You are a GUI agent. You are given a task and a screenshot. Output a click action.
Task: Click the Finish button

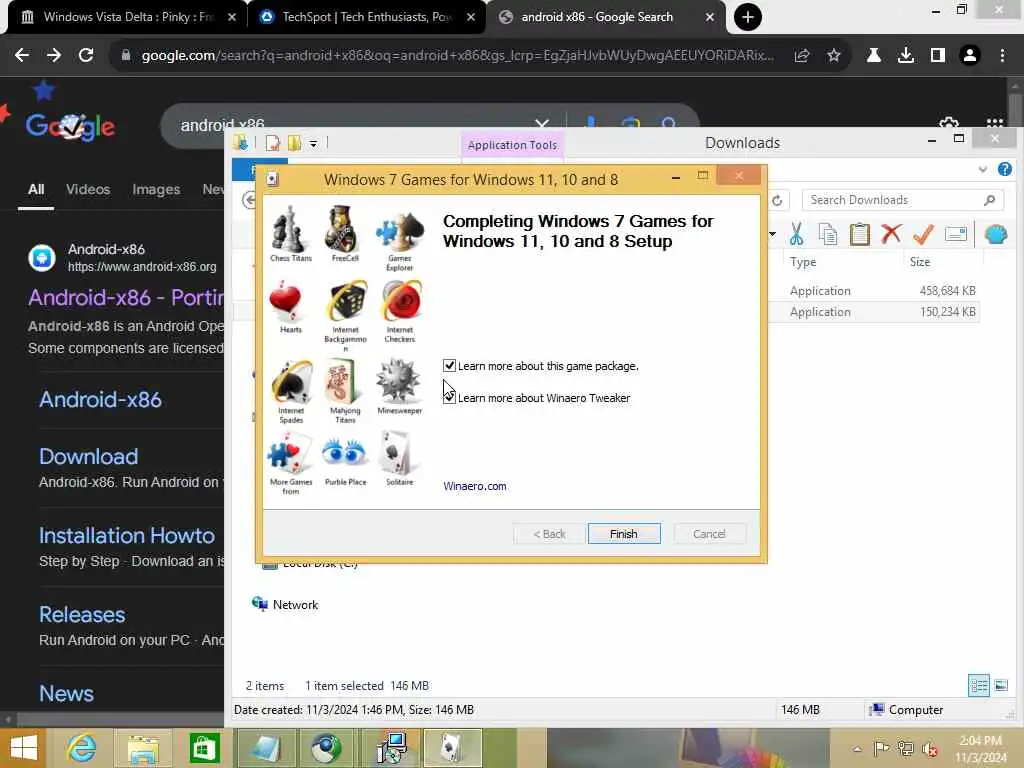pos(624,534)
